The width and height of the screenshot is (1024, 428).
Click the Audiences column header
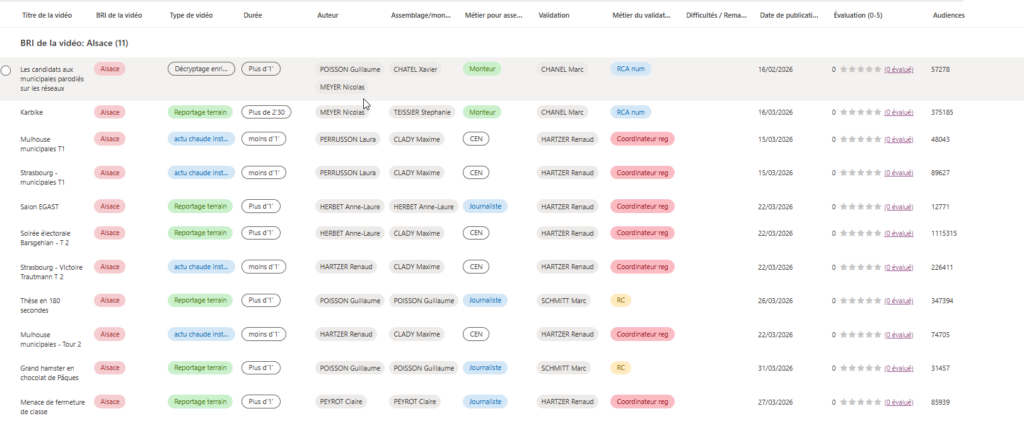(x=948, y=16)
